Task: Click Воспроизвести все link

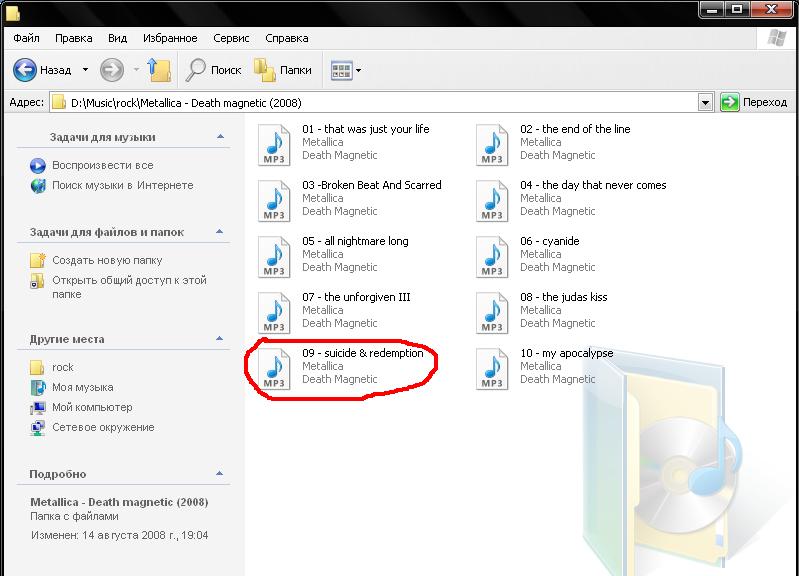Action: click(x=102, y=165)
